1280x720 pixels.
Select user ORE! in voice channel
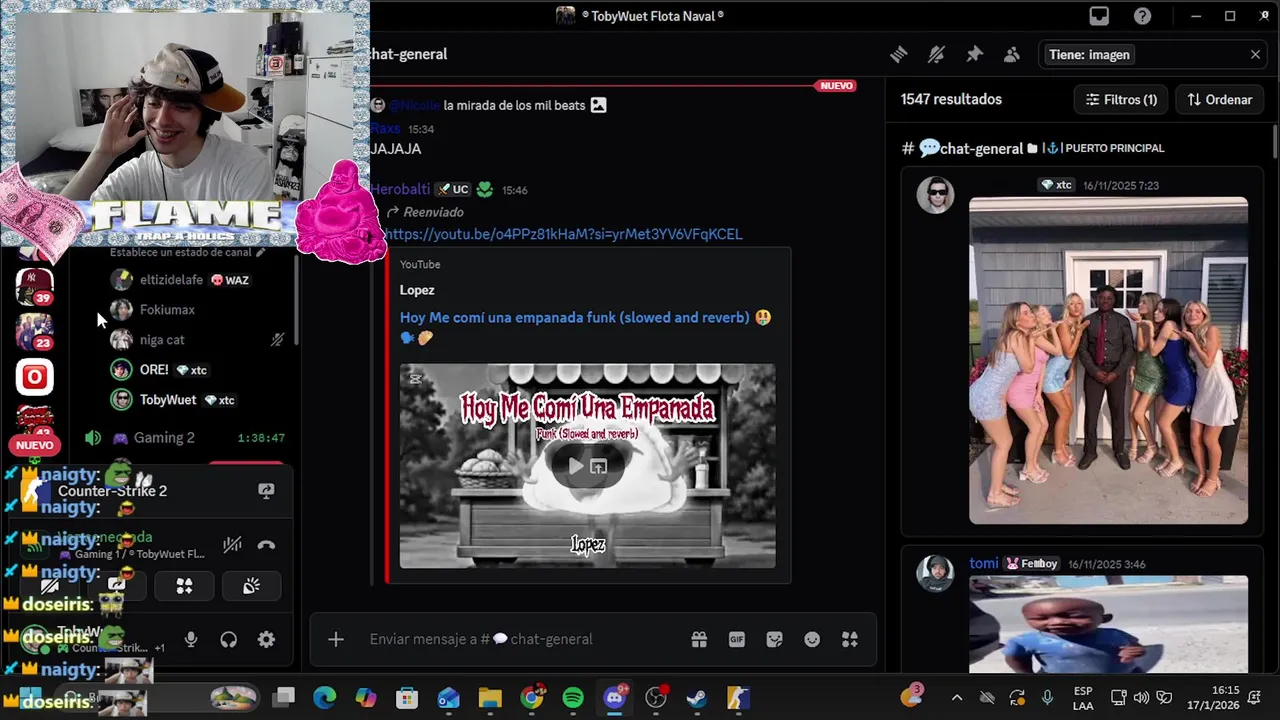pyautogui.click(x=154, y=370)
